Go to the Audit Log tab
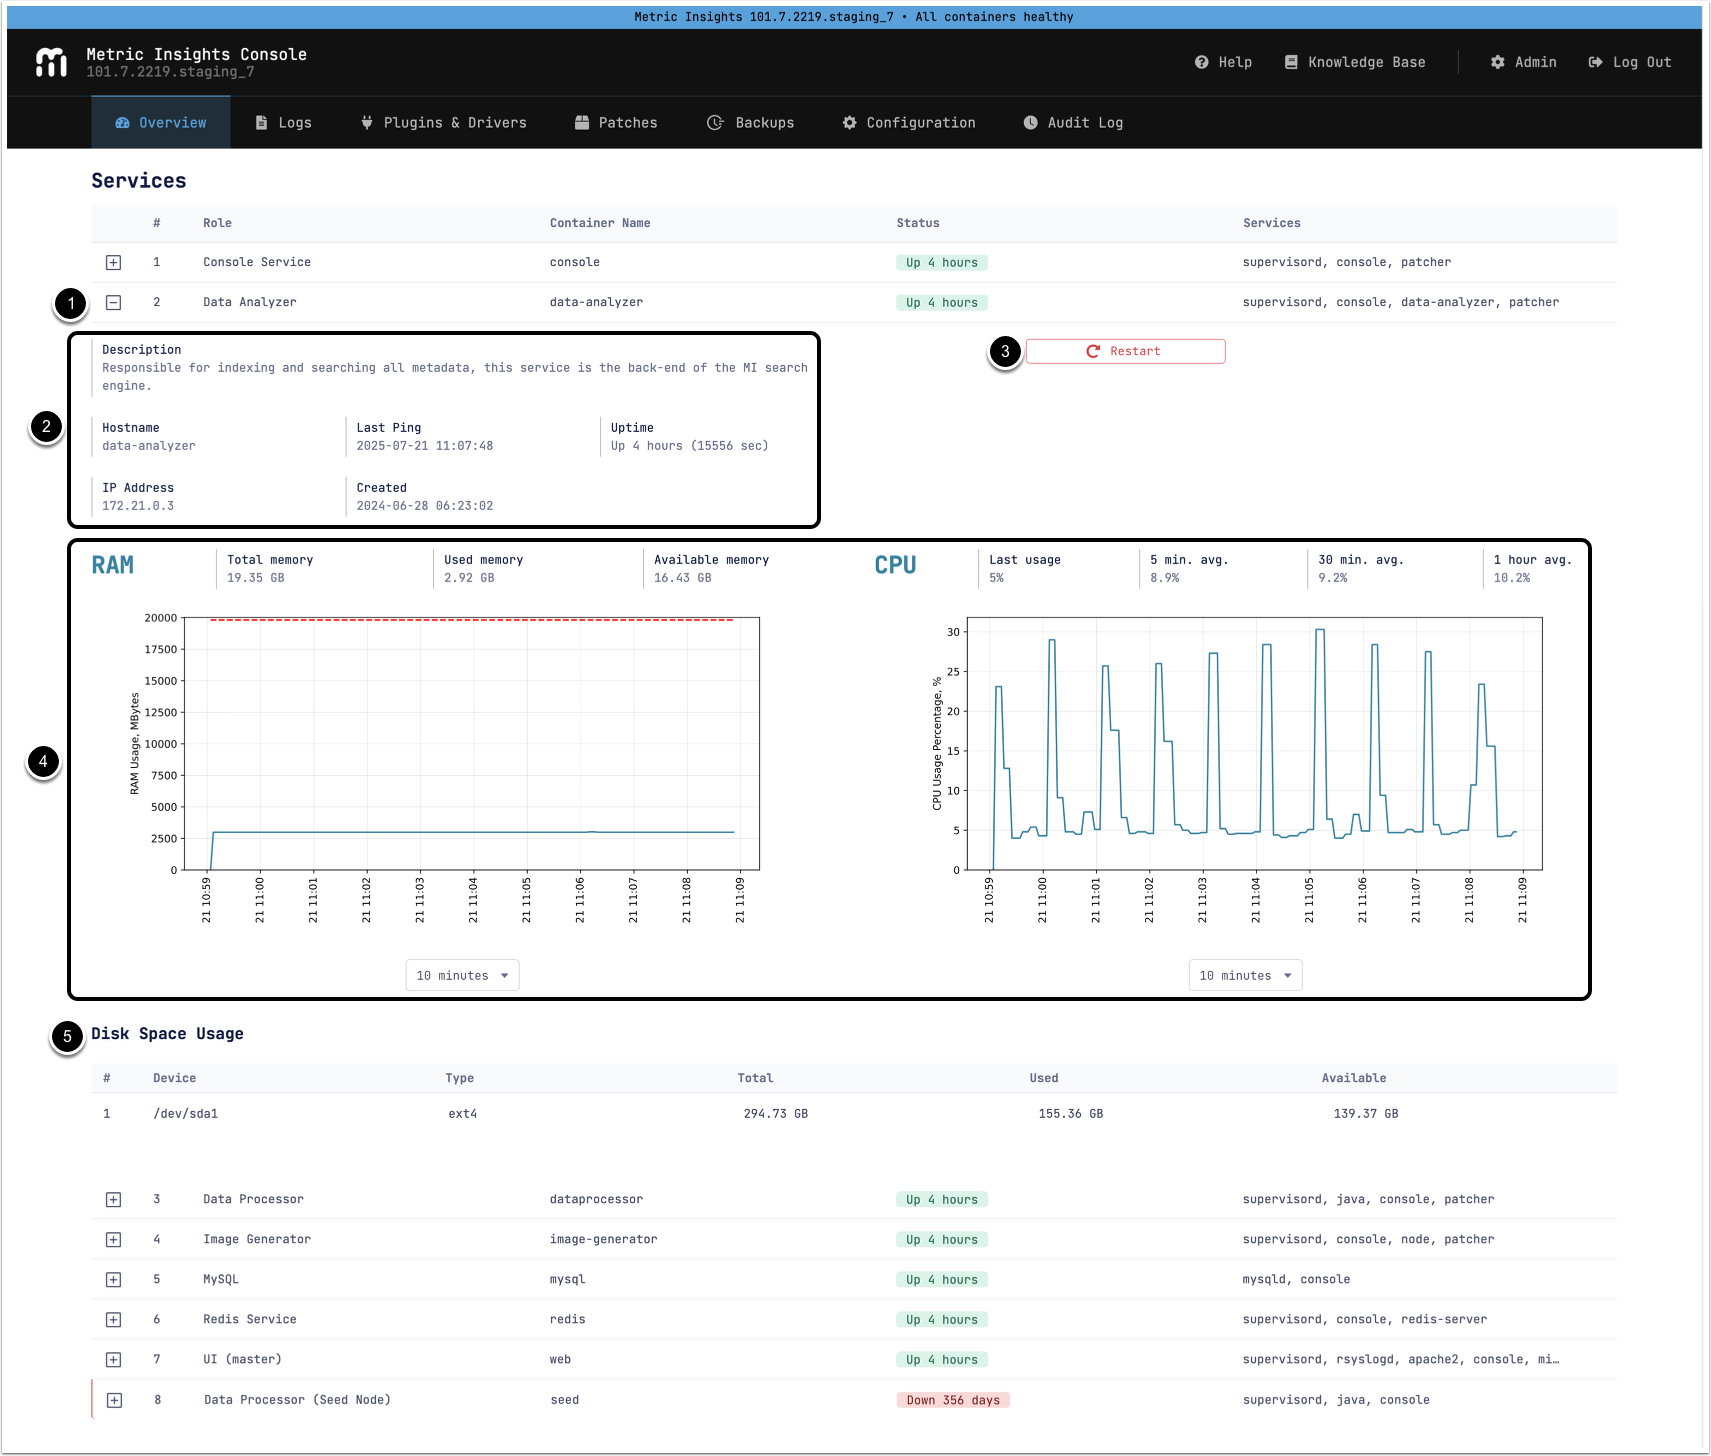This screenshot has width=1711, height=1456. click(x=1073, y=123)
